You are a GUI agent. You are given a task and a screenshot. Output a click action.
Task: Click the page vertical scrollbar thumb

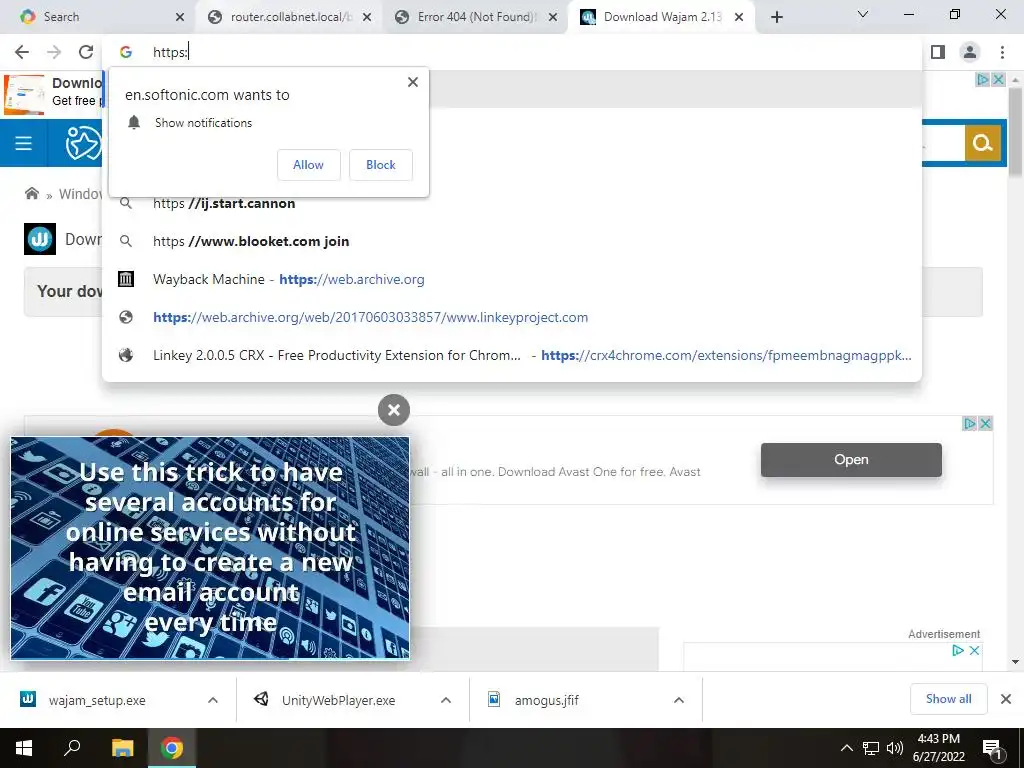[x=1016, y=131]
